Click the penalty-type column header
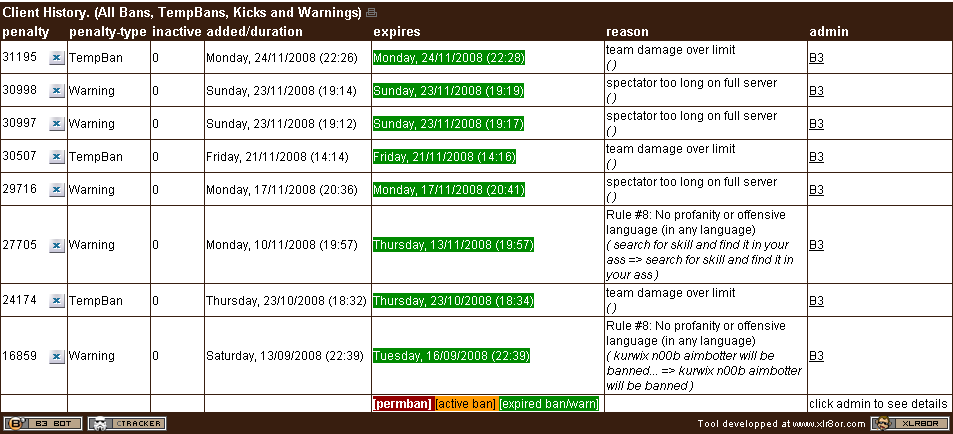Screen dimensions: 953x434 (107, 32)
